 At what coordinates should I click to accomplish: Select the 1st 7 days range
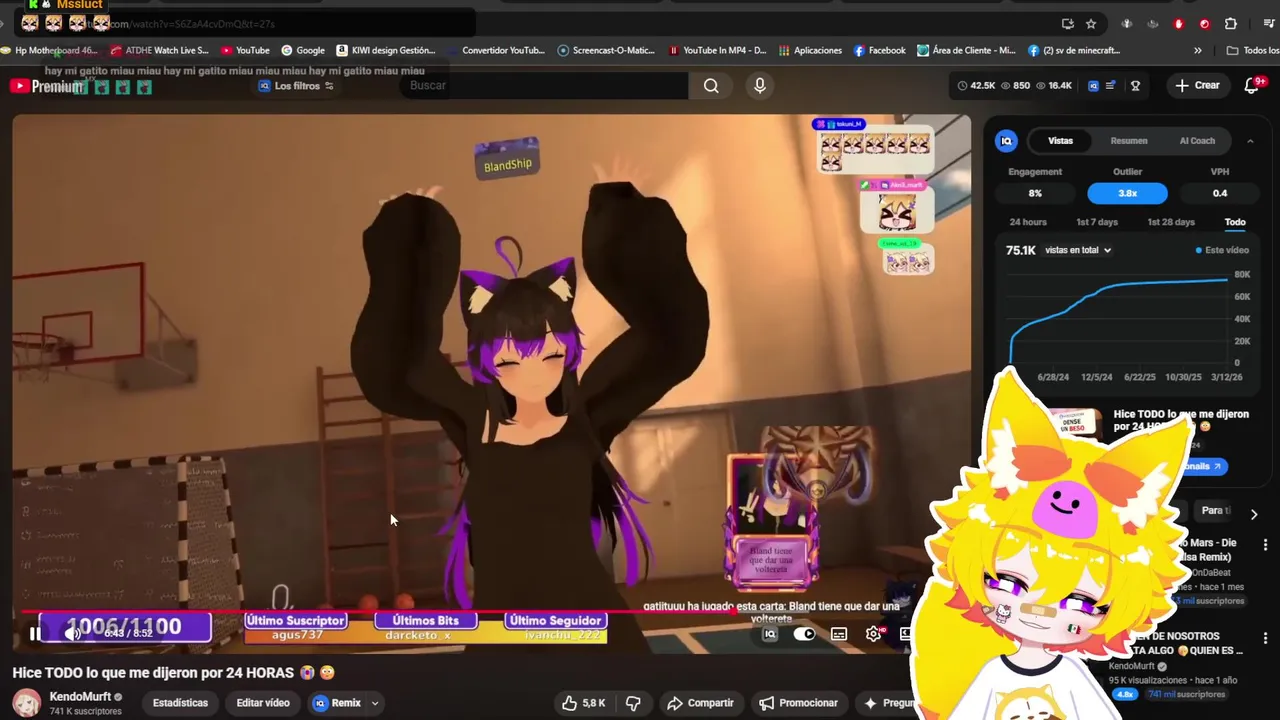click(1097, 222)
